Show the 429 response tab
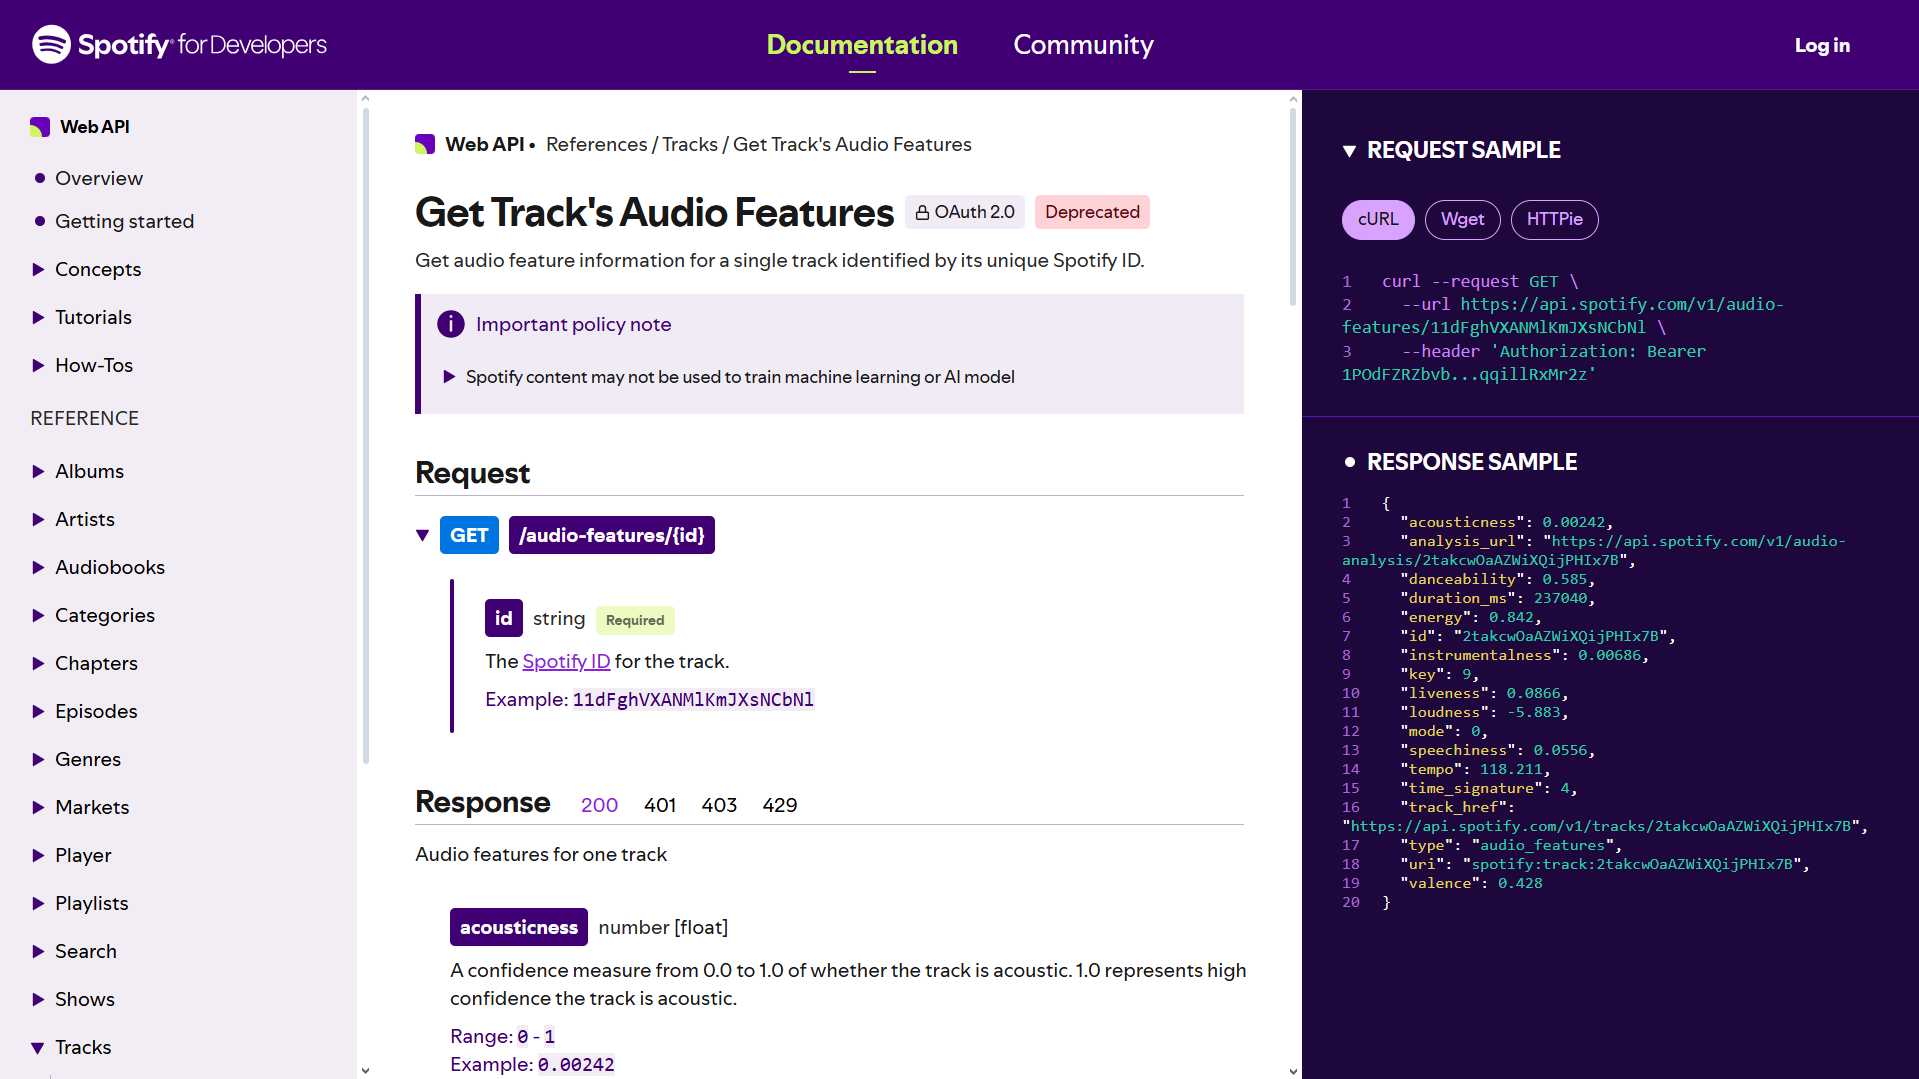 point(780,805)
